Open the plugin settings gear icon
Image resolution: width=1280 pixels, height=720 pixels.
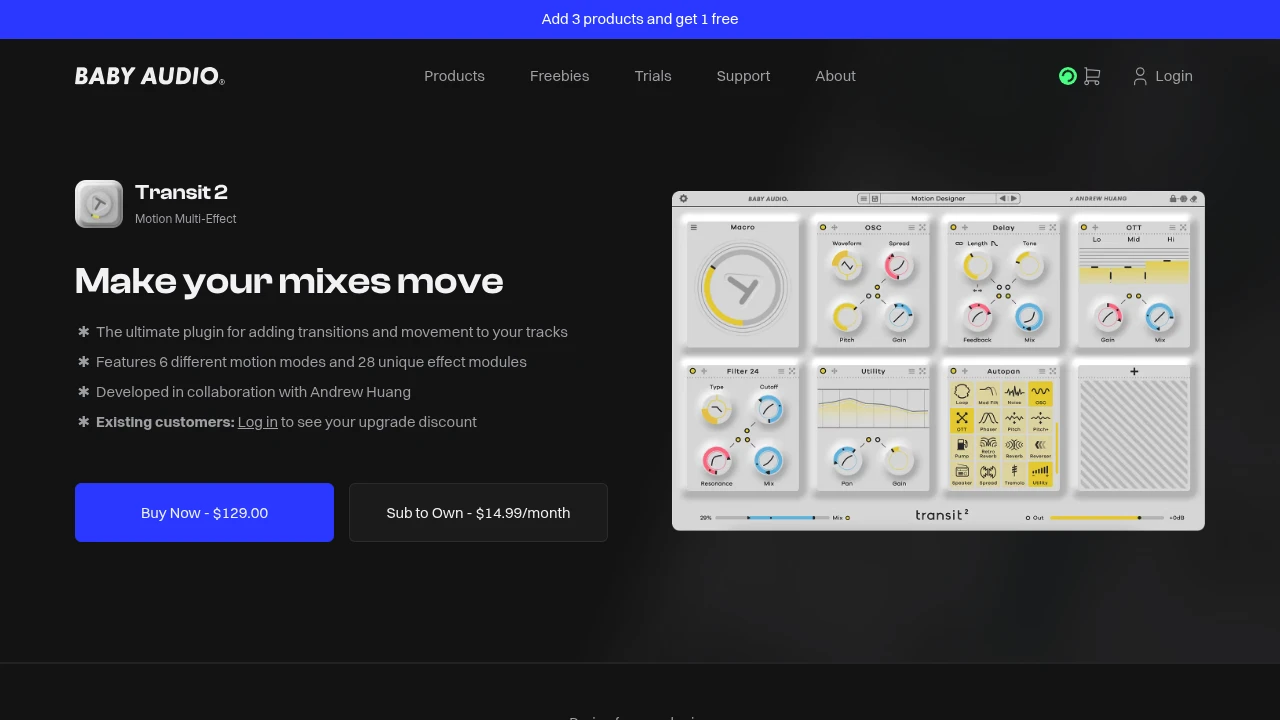click(684, 198)
